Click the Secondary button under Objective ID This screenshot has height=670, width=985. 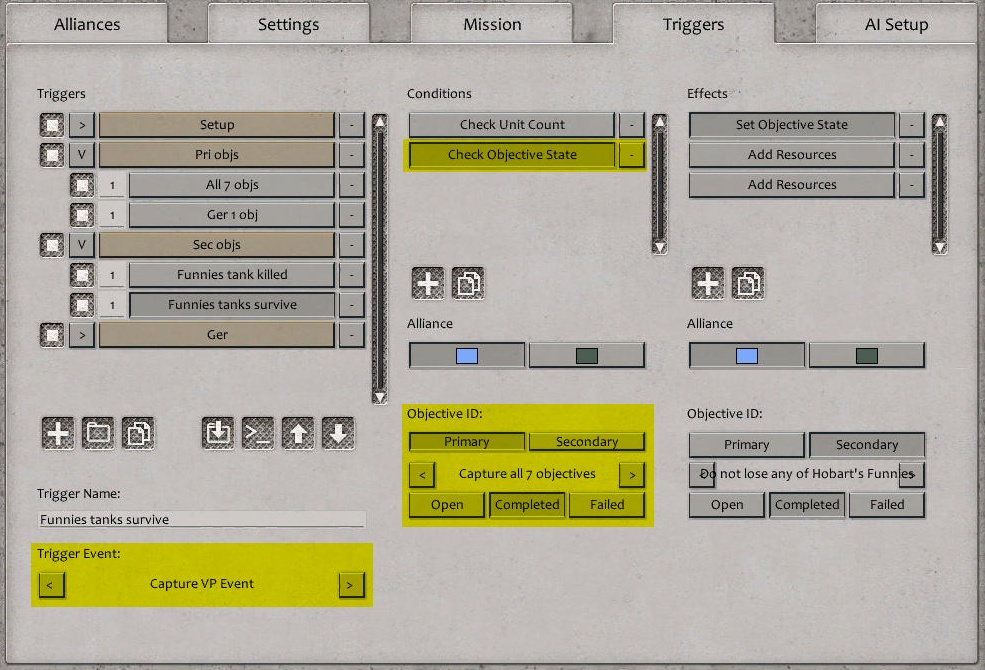click(x=587, y=441)
